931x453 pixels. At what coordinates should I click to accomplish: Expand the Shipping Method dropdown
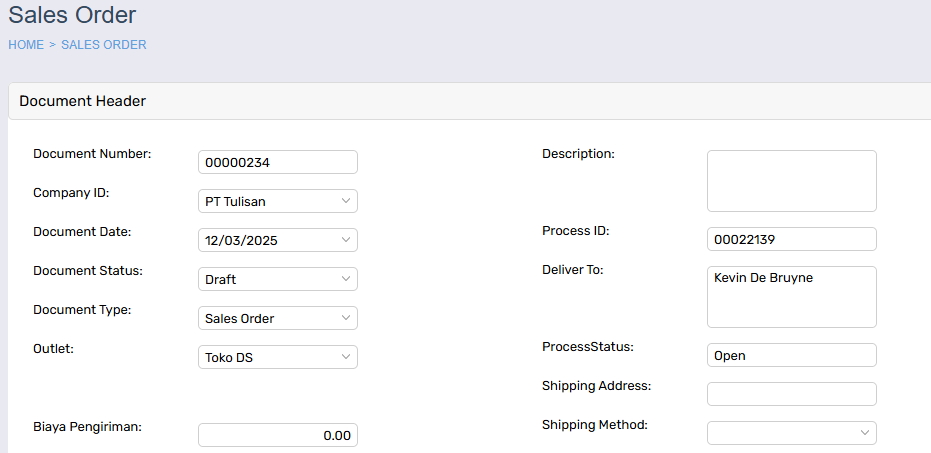coord(791,433)
